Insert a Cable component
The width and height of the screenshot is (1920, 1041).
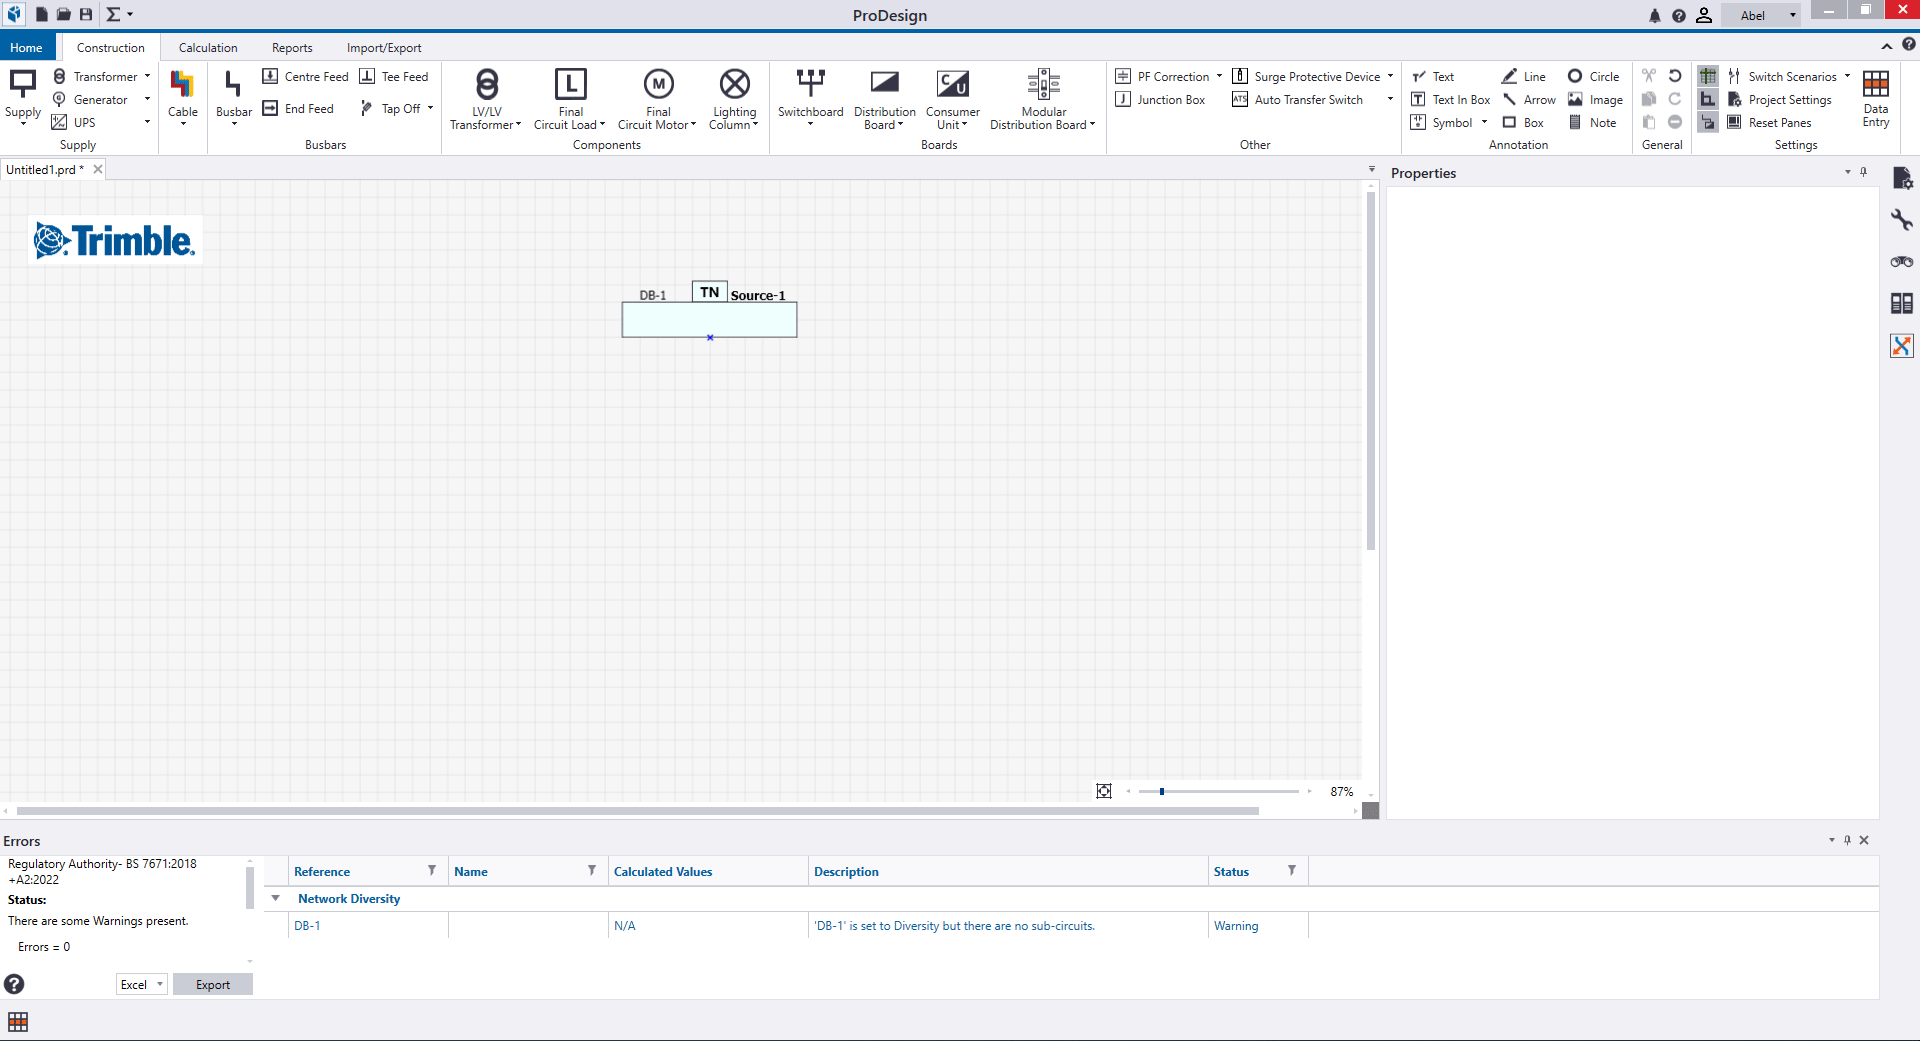(x=182, y=95)
